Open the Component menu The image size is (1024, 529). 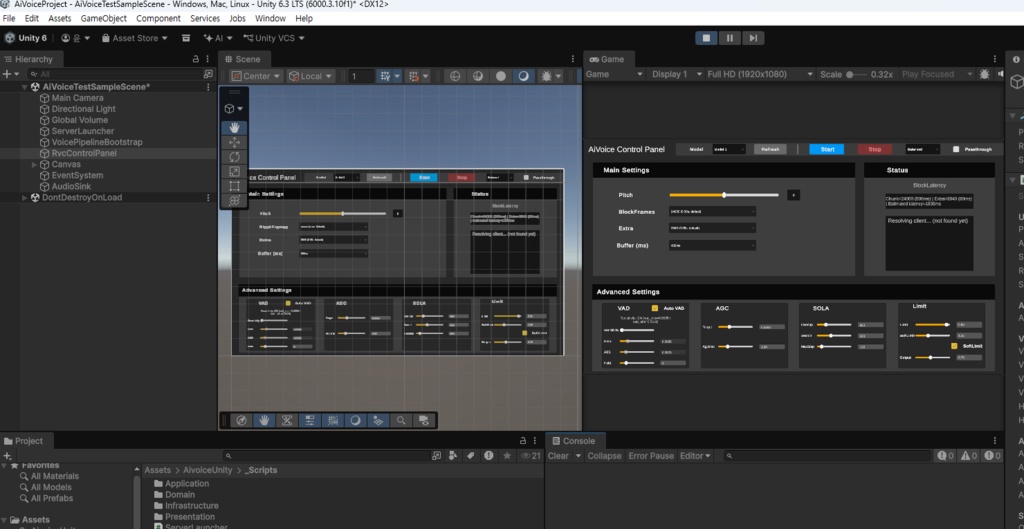pos(158,18)
